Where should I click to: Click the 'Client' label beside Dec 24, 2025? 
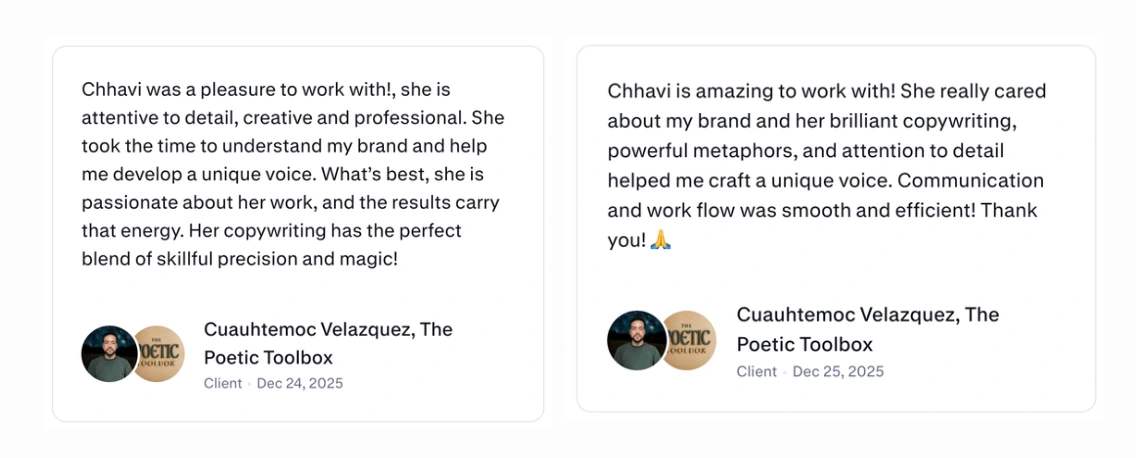[223, 383]
